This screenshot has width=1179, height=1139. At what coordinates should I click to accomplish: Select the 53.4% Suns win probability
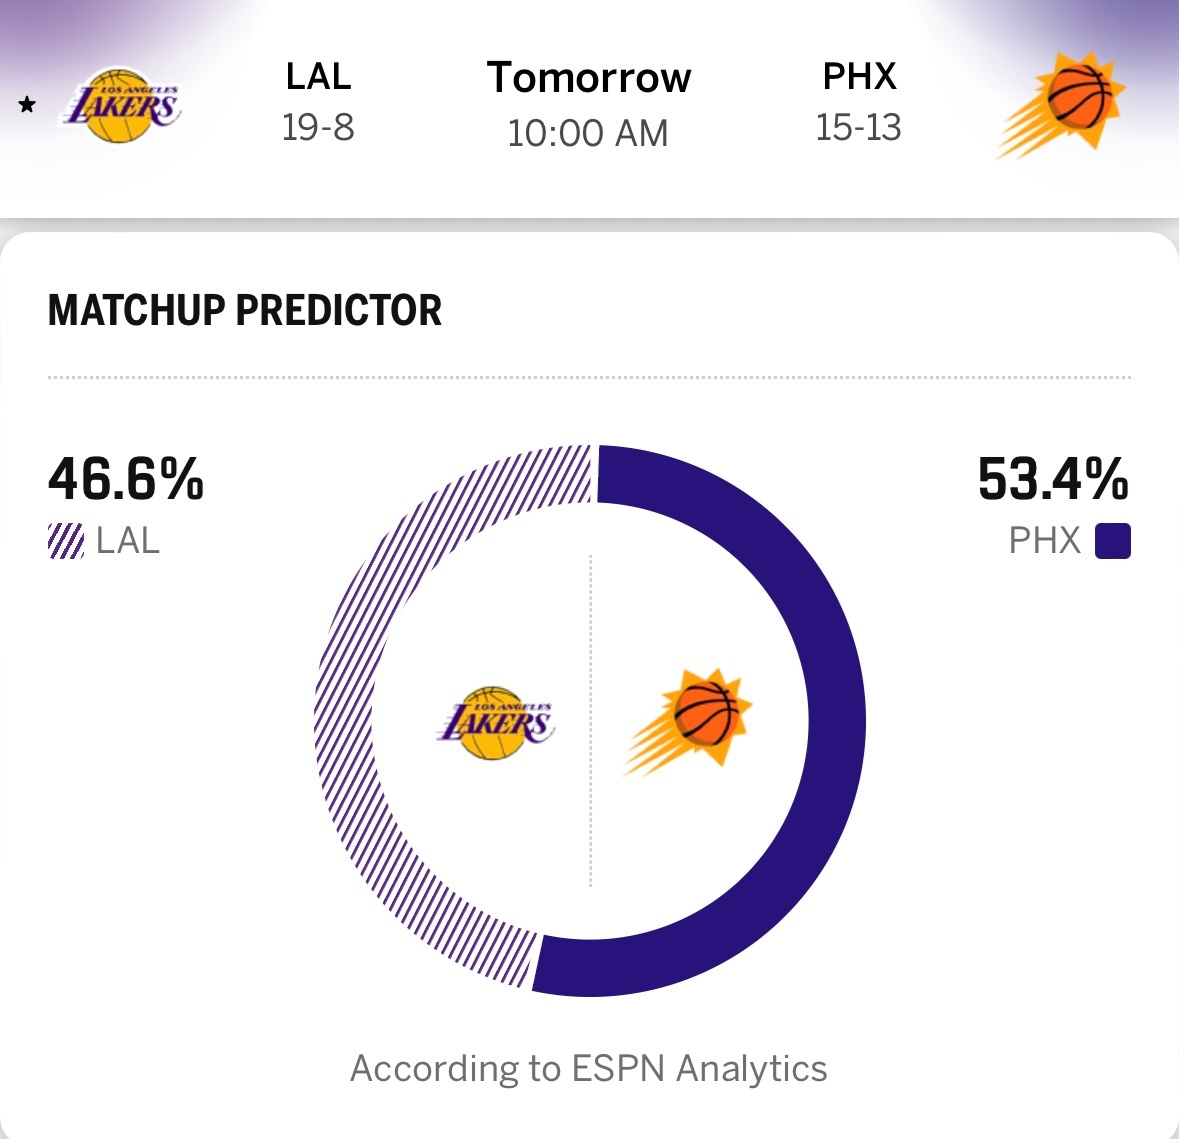(1053, 479)
